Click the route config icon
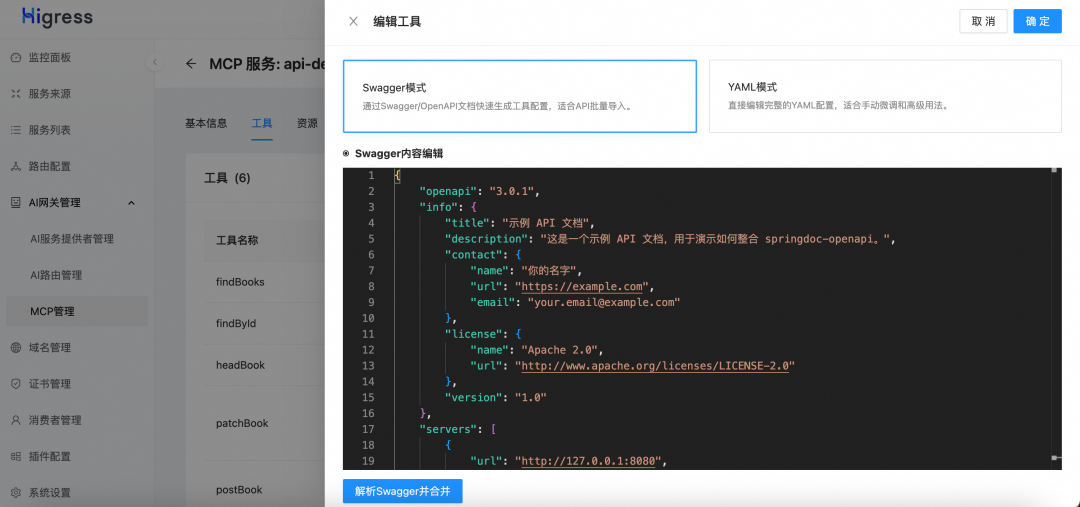 click(x=16, y=166)
